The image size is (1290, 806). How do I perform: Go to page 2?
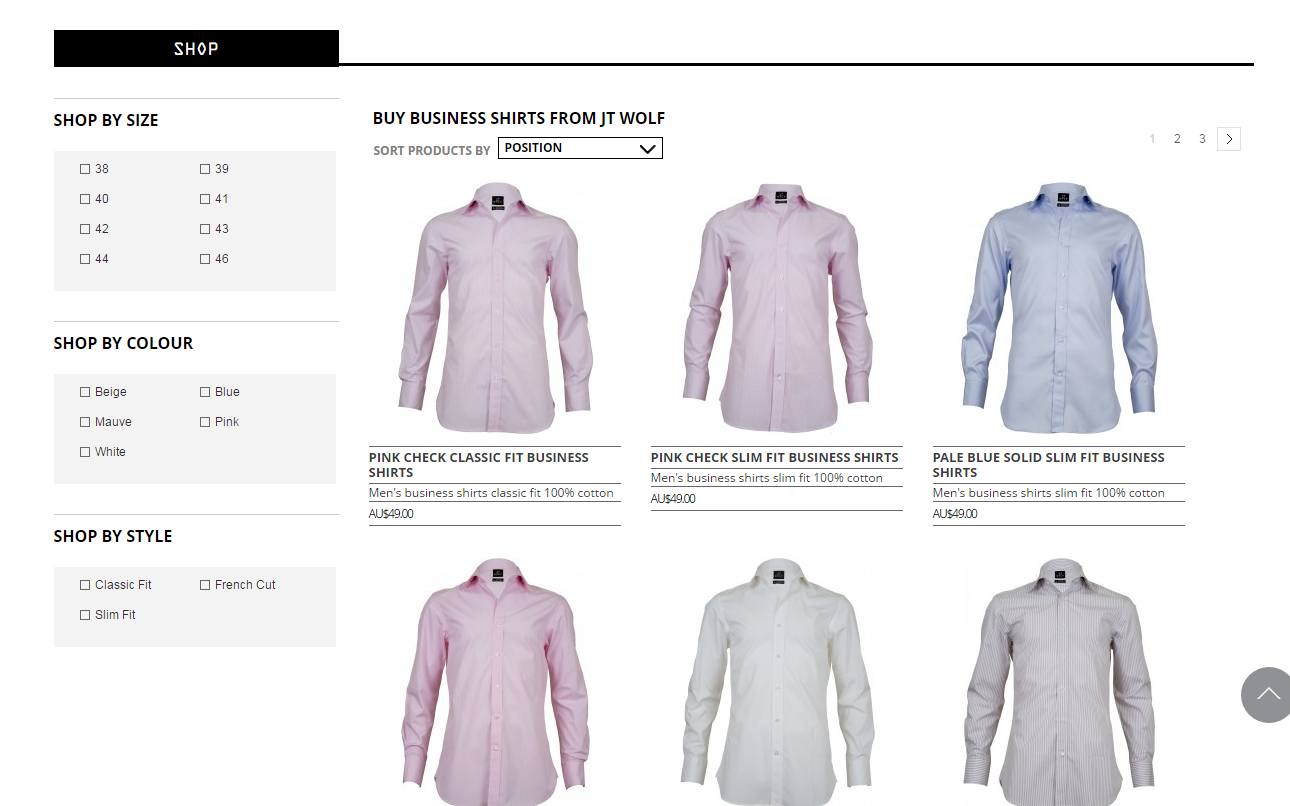[1177, 139]
